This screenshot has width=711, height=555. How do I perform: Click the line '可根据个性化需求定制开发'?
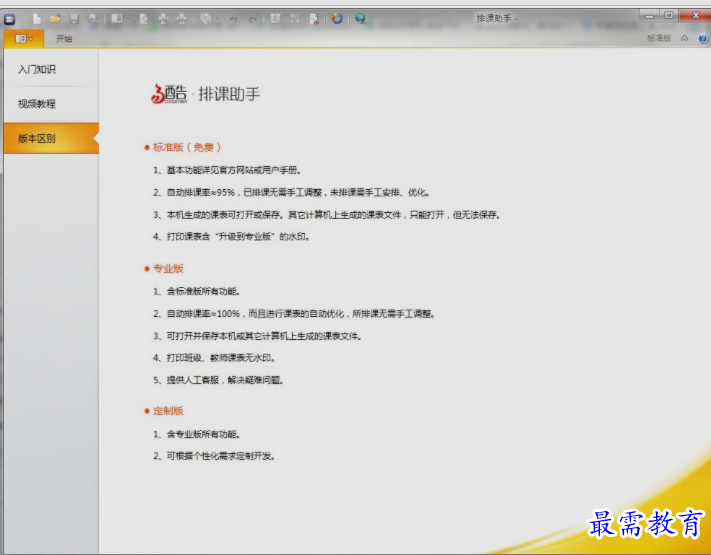click(214, 456)
